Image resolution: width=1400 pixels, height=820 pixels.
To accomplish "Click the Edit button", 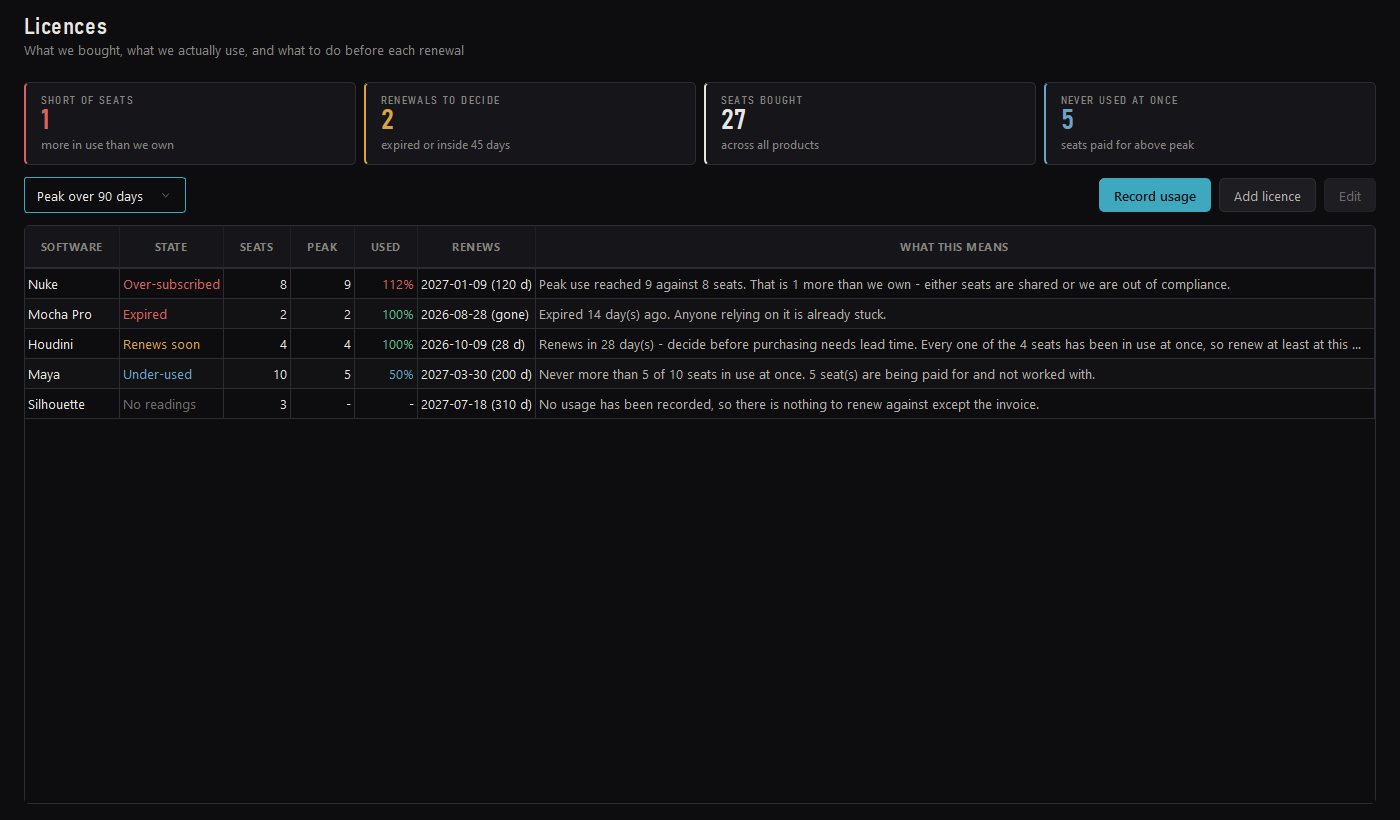I will point(1350,196).
